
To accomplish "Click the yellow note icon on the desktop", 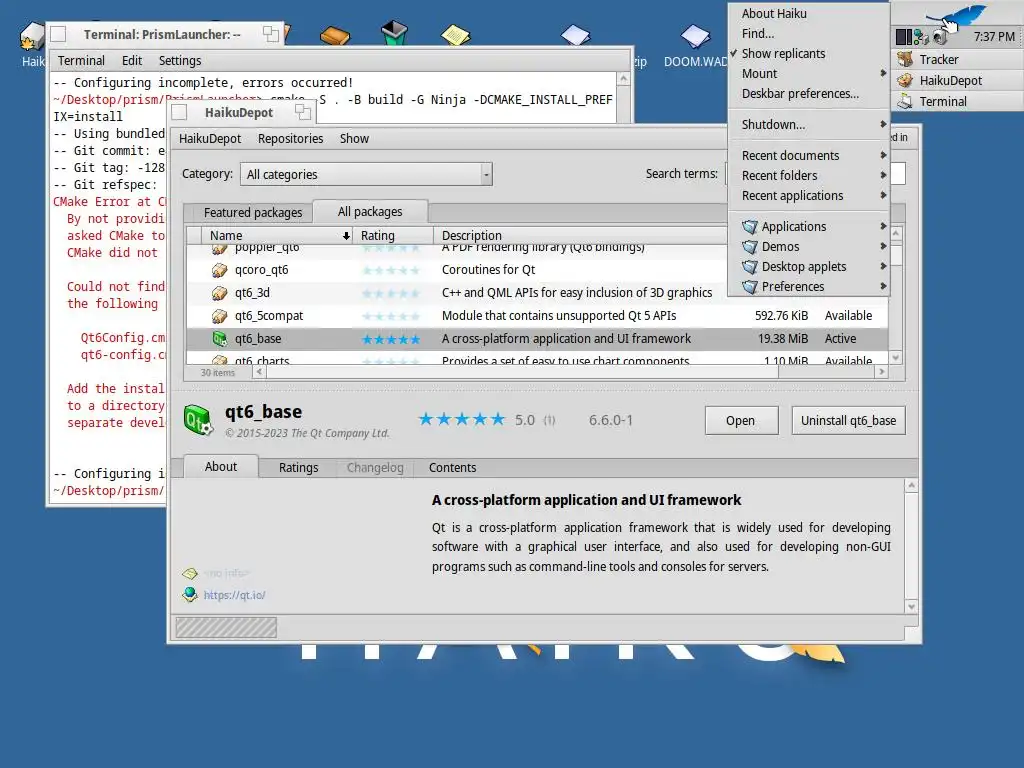I will coord(455,34).
